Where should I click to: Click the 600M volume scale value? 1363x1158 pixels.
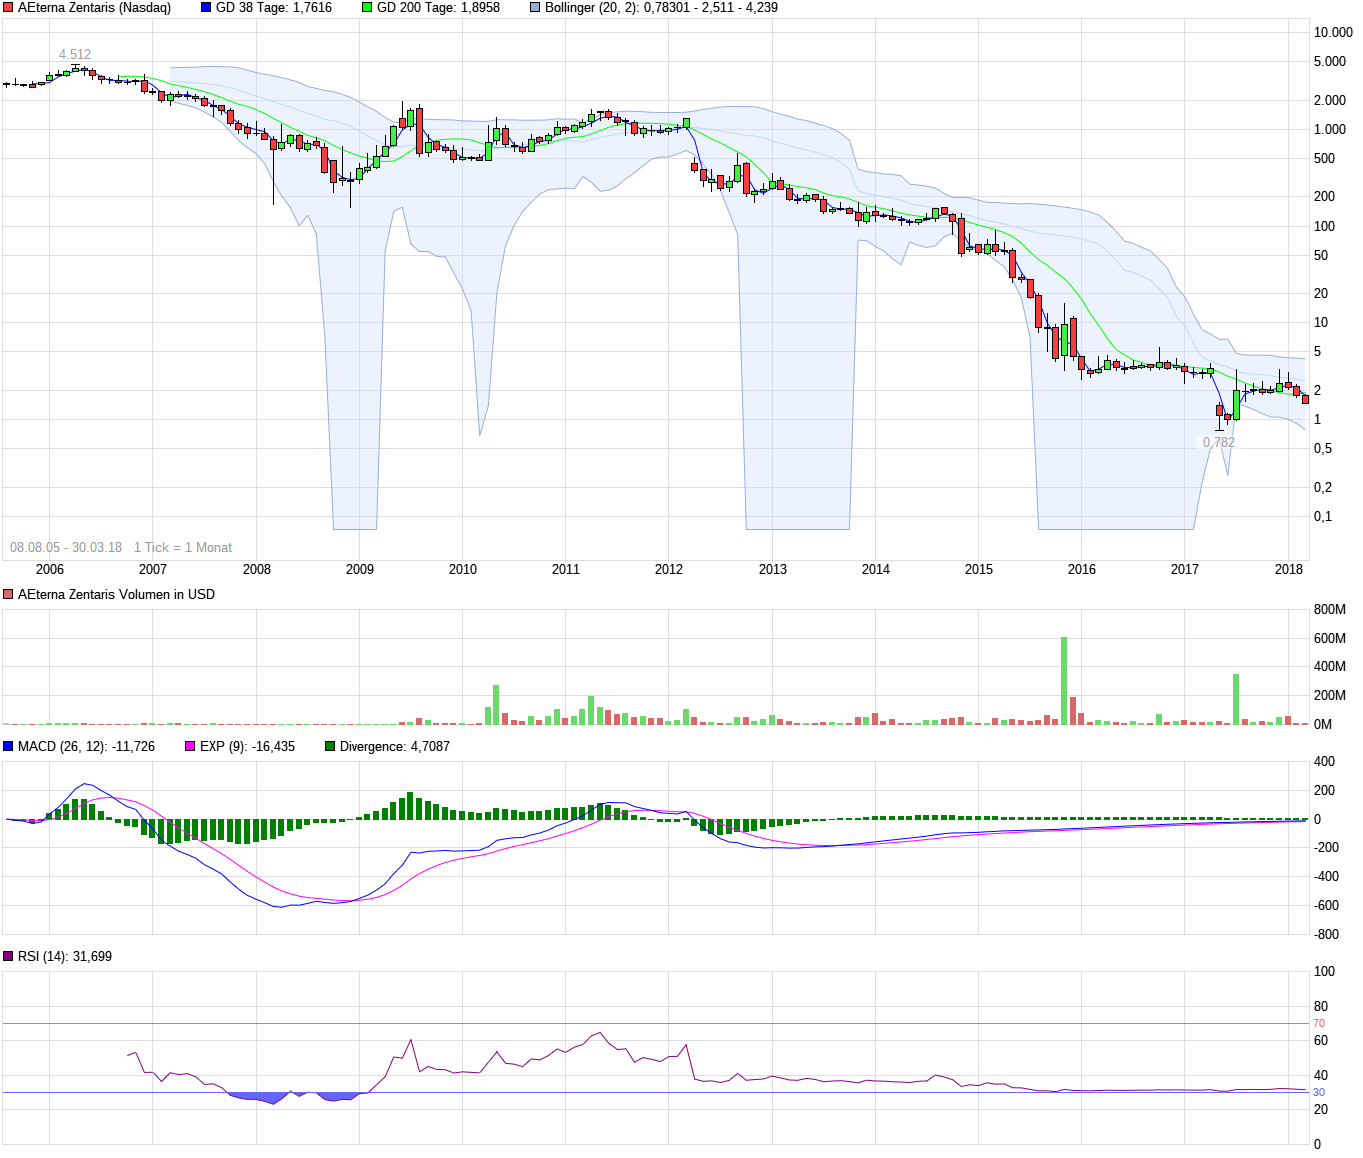coord(1330,638)
